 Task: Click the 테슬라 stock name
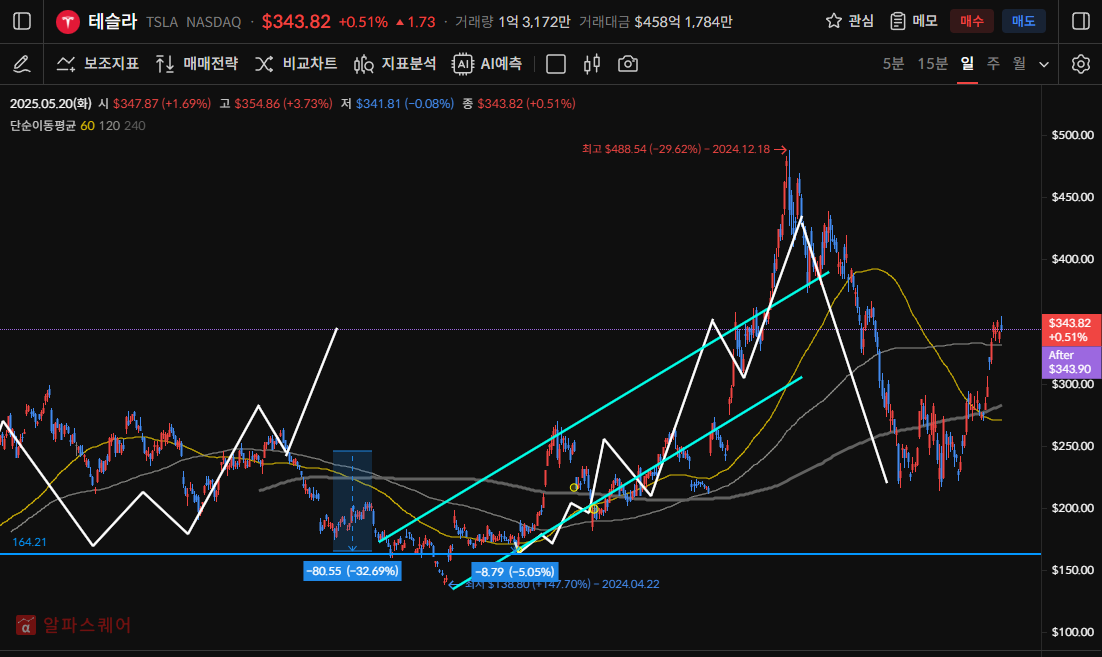coord(112,22)
